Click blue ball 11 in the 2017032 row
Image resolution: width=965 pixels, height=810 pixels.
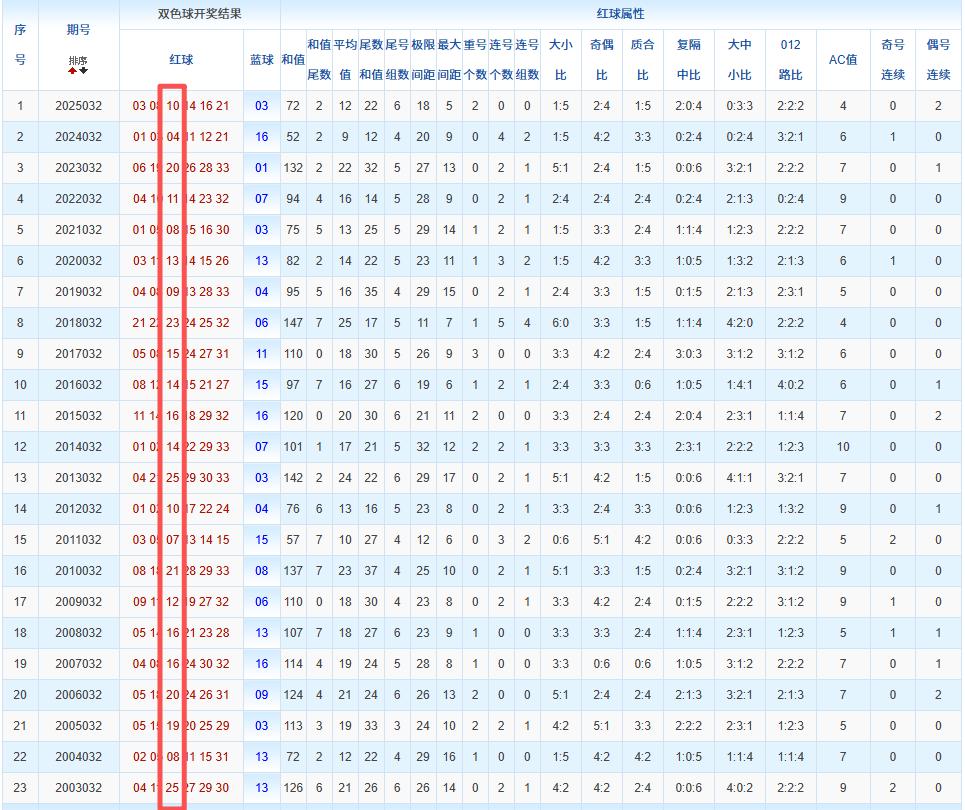262,354
